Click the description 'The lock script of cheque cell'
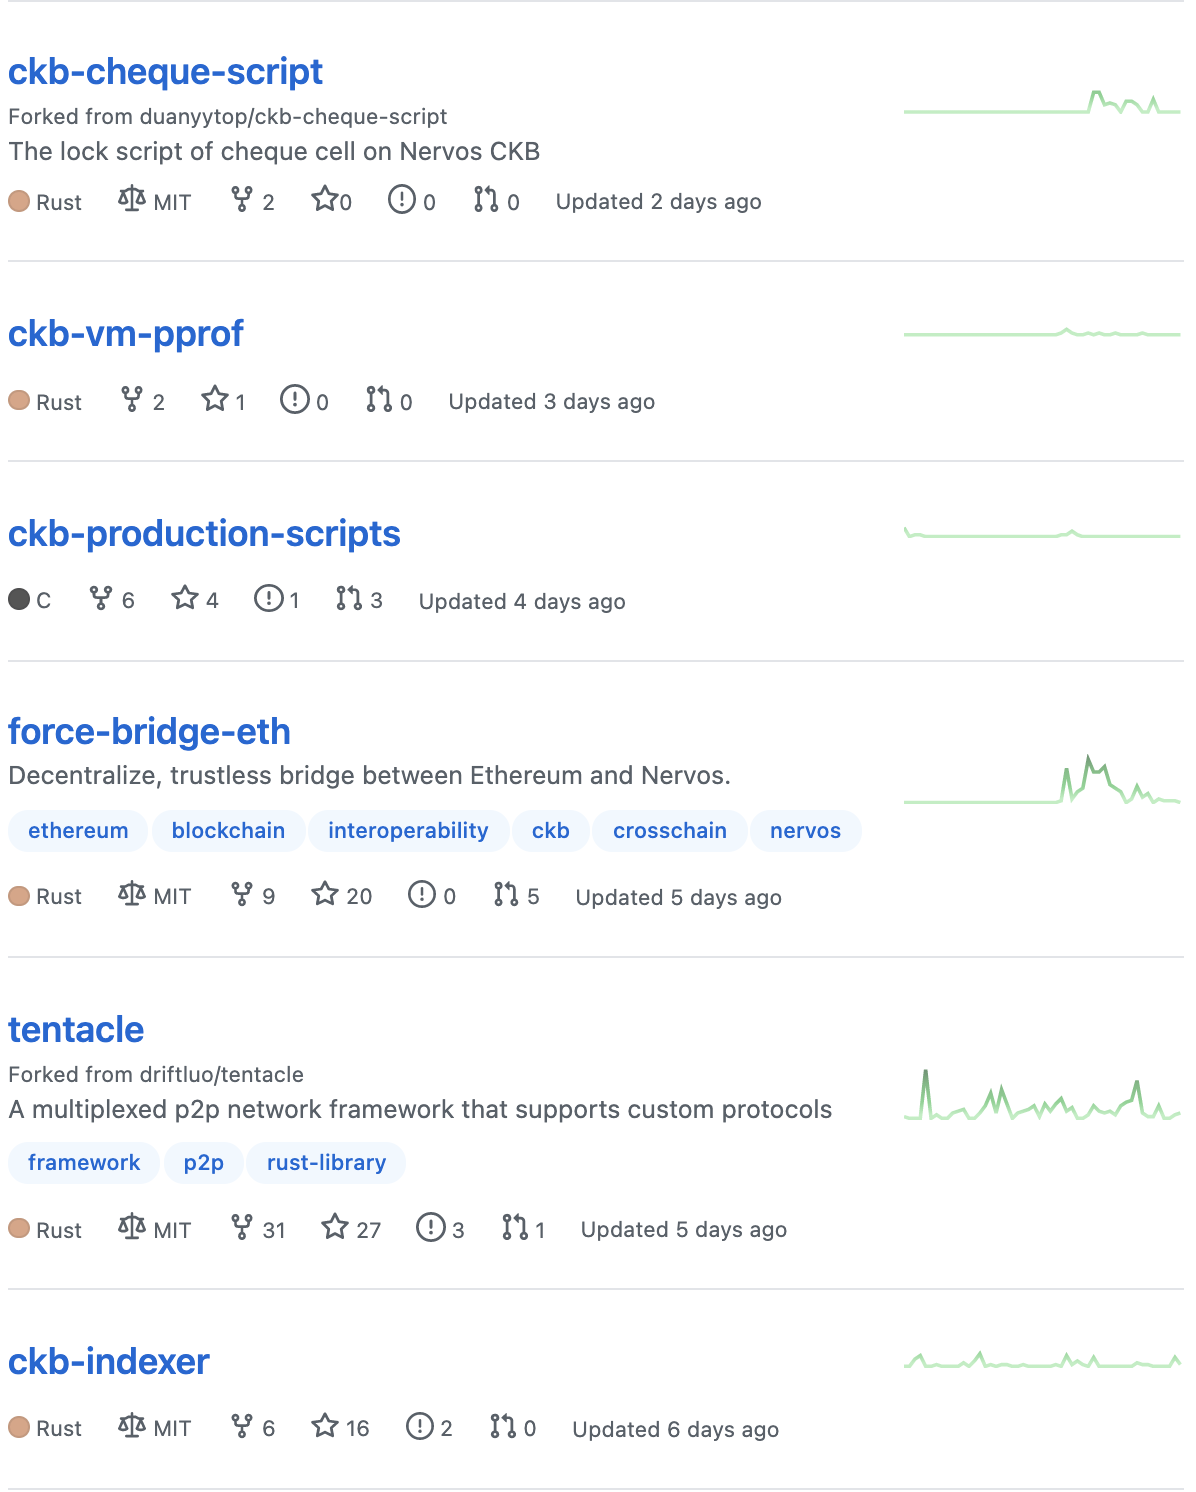This screenshot has width=1196, height=1492. (274, 152)
